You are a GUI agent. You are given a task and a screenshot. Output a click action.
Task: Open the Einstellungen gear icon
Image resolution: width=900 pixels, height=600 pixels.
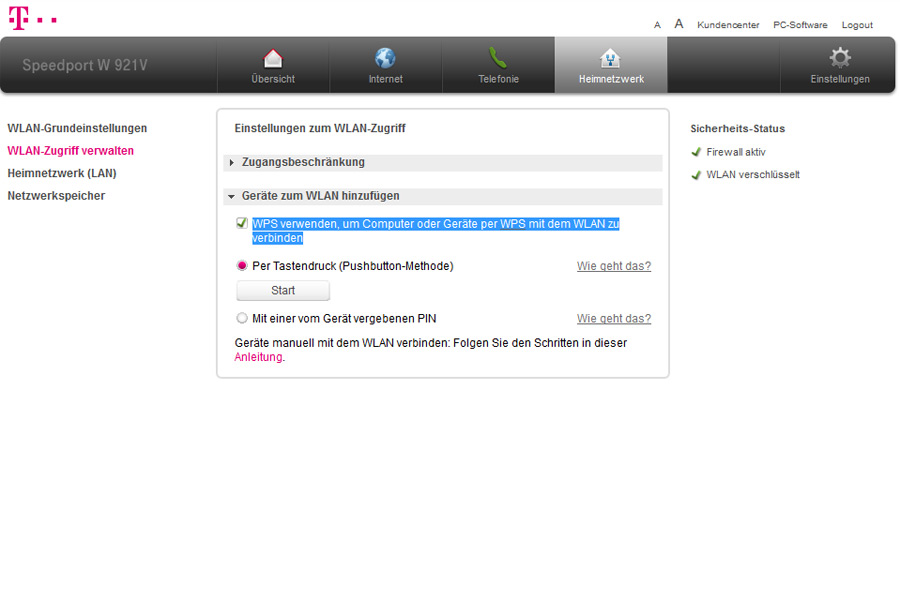(x=840, y=58)
